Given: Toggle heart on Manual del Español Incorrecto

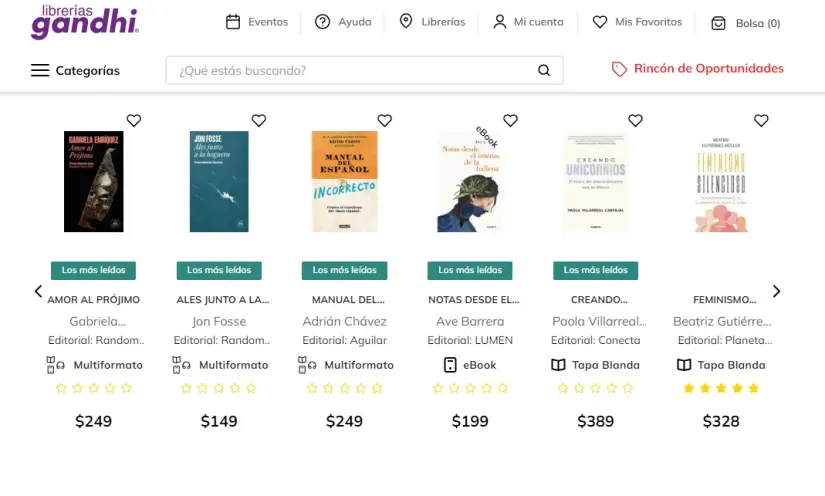Looking at the screenshot, I should [384, 121].
